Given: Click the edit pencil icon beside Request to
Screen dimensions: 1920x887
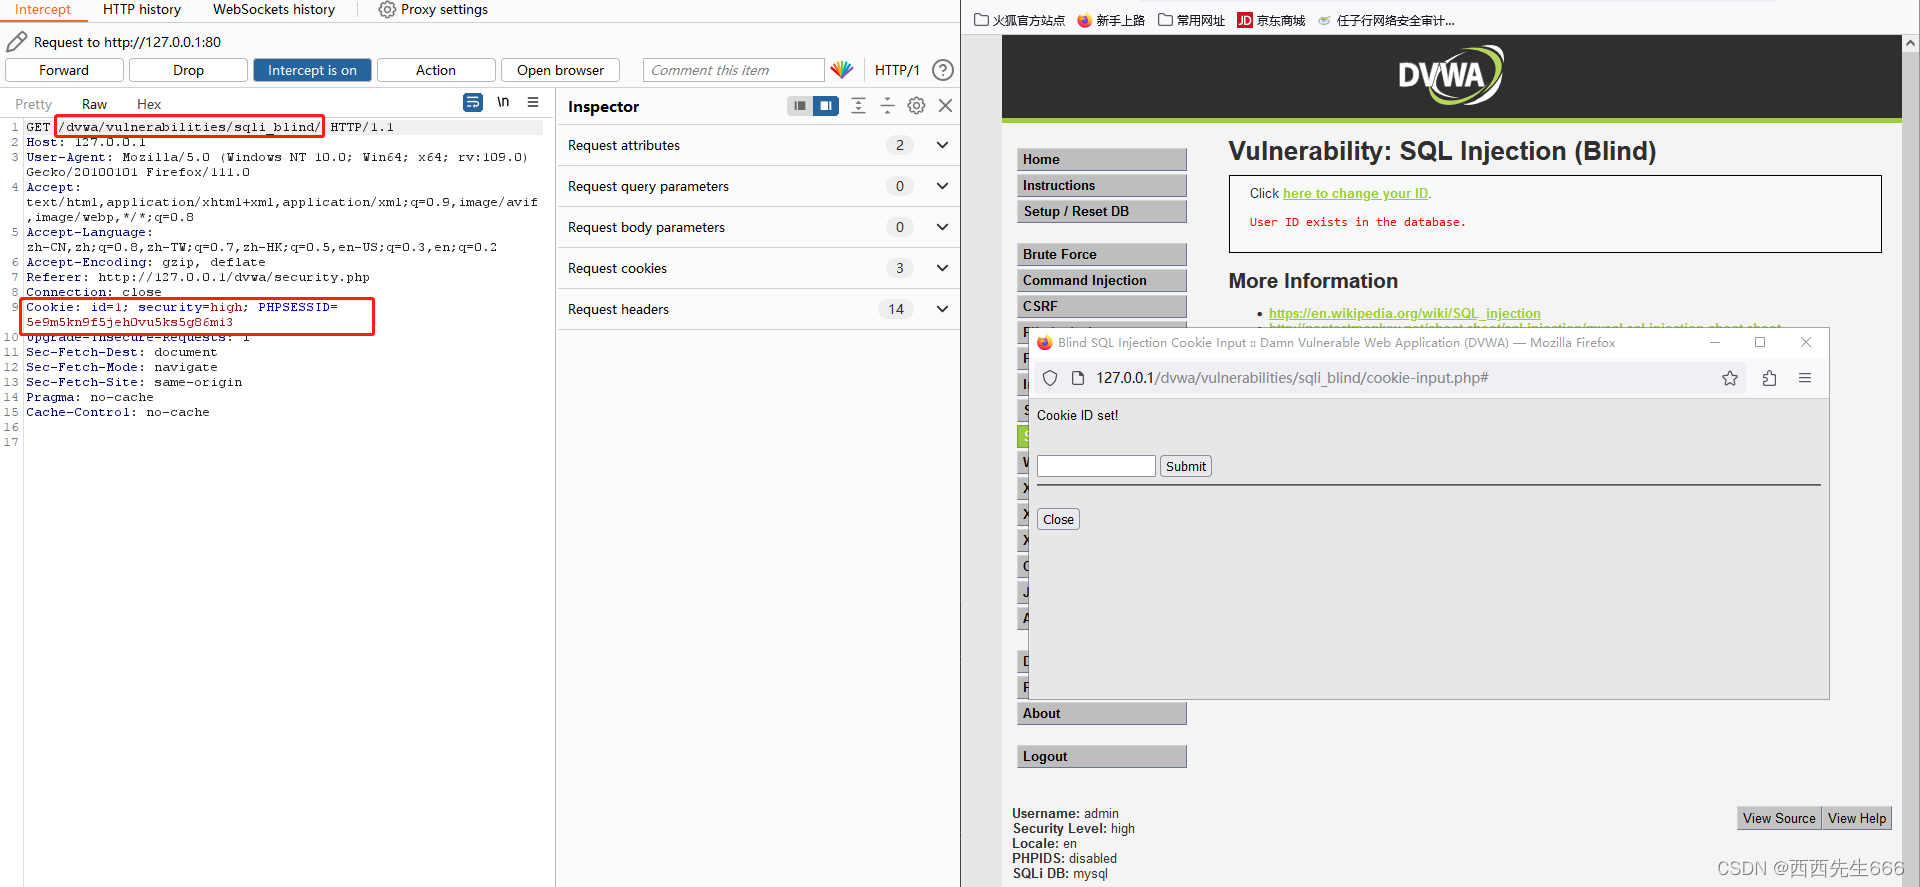Looking at the screenshot, I should tap(16, 42).
